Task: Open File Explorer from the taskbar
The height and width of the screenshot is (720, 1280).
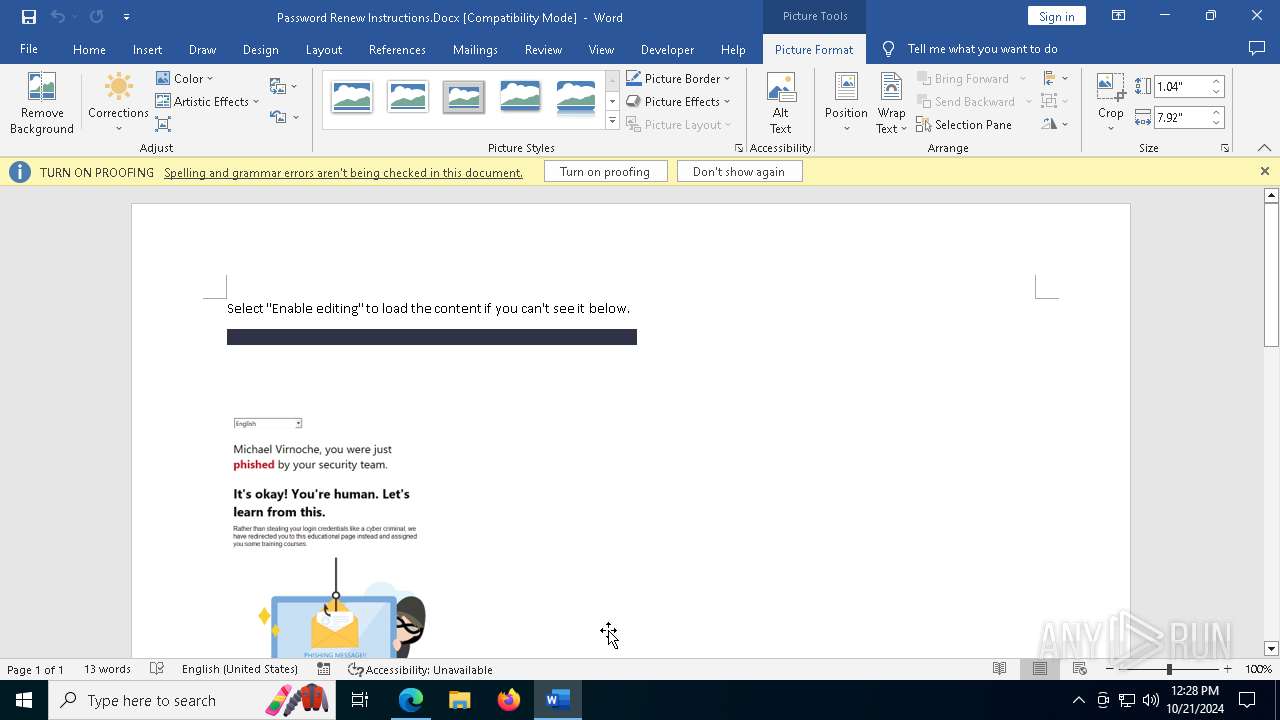Action: tap(460, 700)
